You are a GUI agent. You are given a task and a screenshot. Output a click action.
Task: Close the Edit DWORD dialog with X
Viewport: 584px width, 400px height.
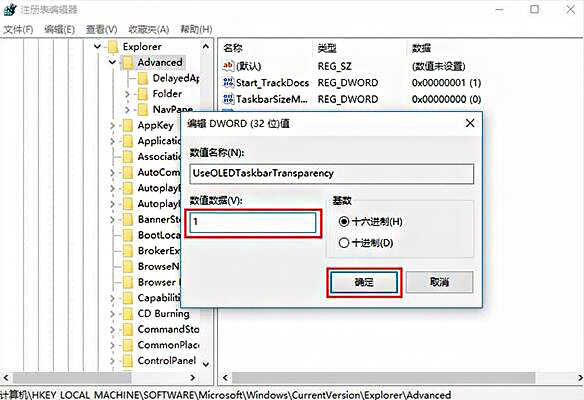[x=470, y=123]
